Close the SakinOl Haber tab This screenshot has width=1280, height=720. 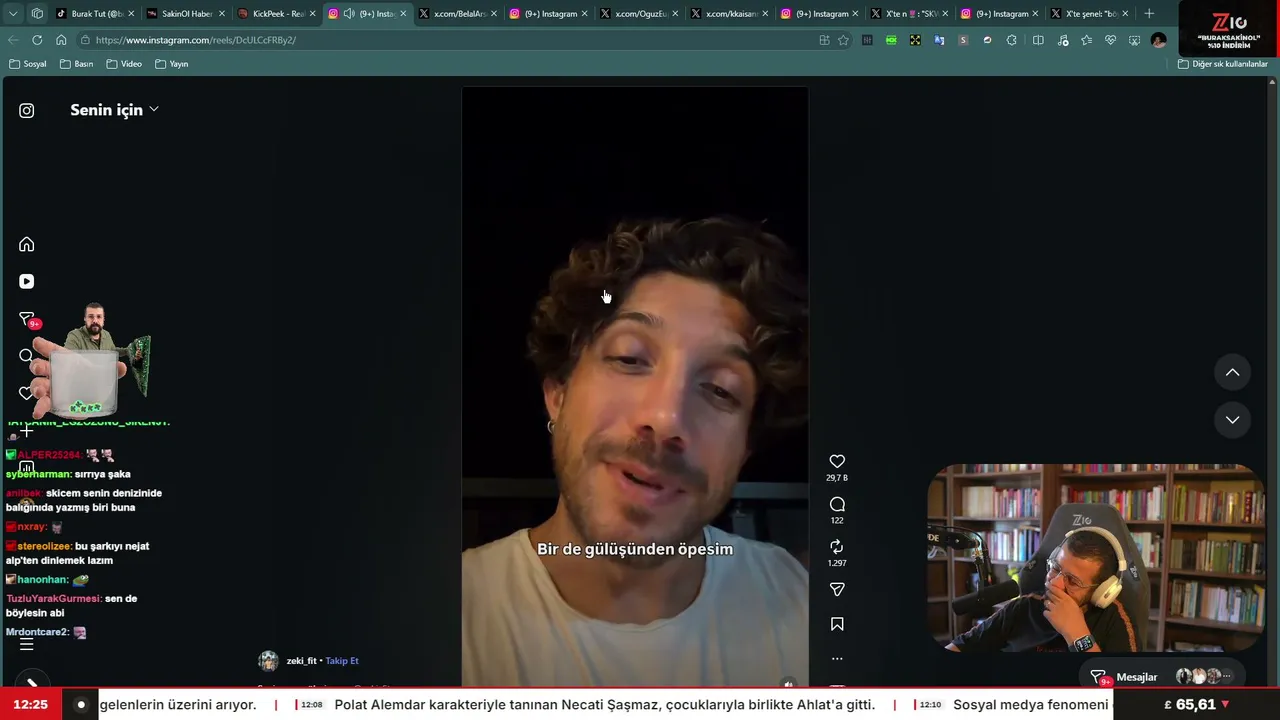pyautogui.click(x=222, y=14)
